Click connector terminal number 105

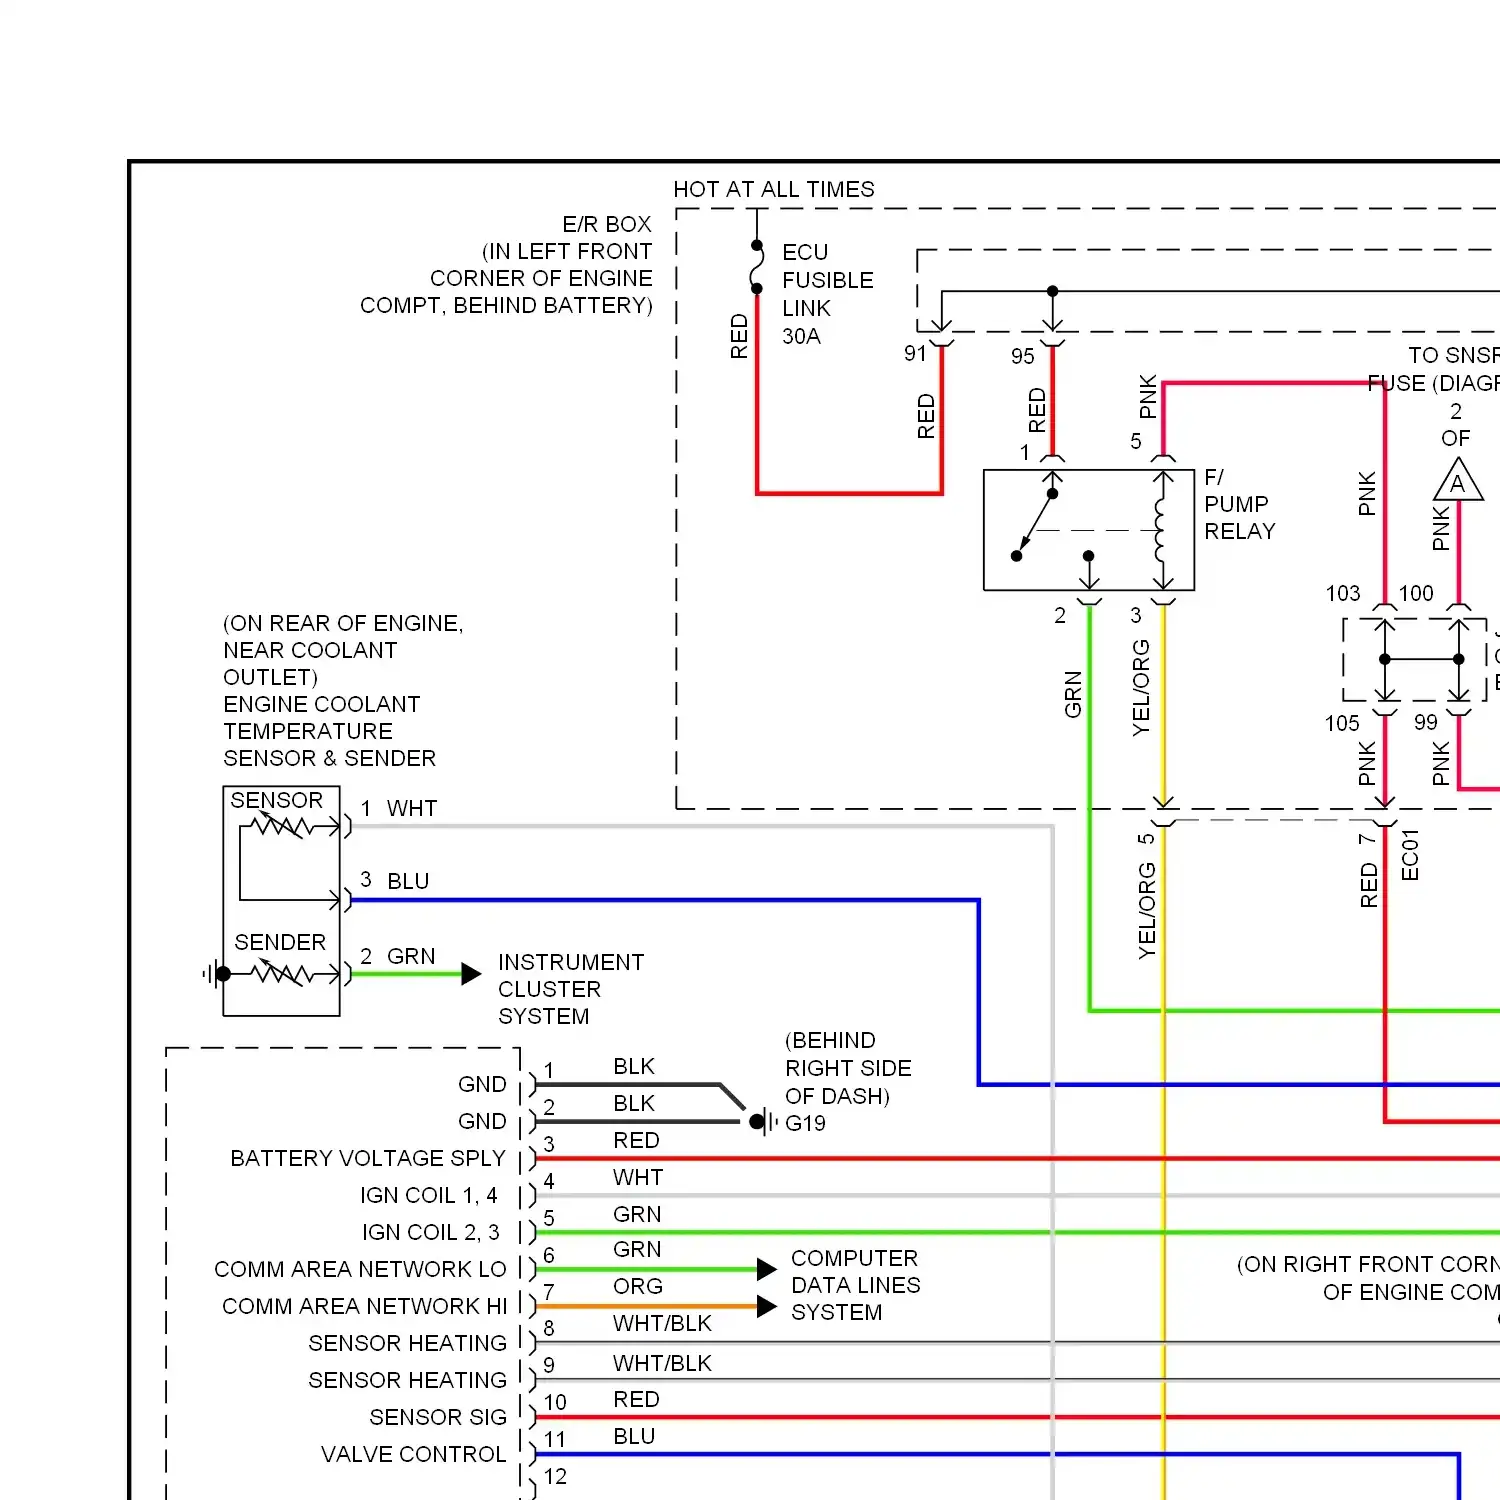pos(1342,723)
